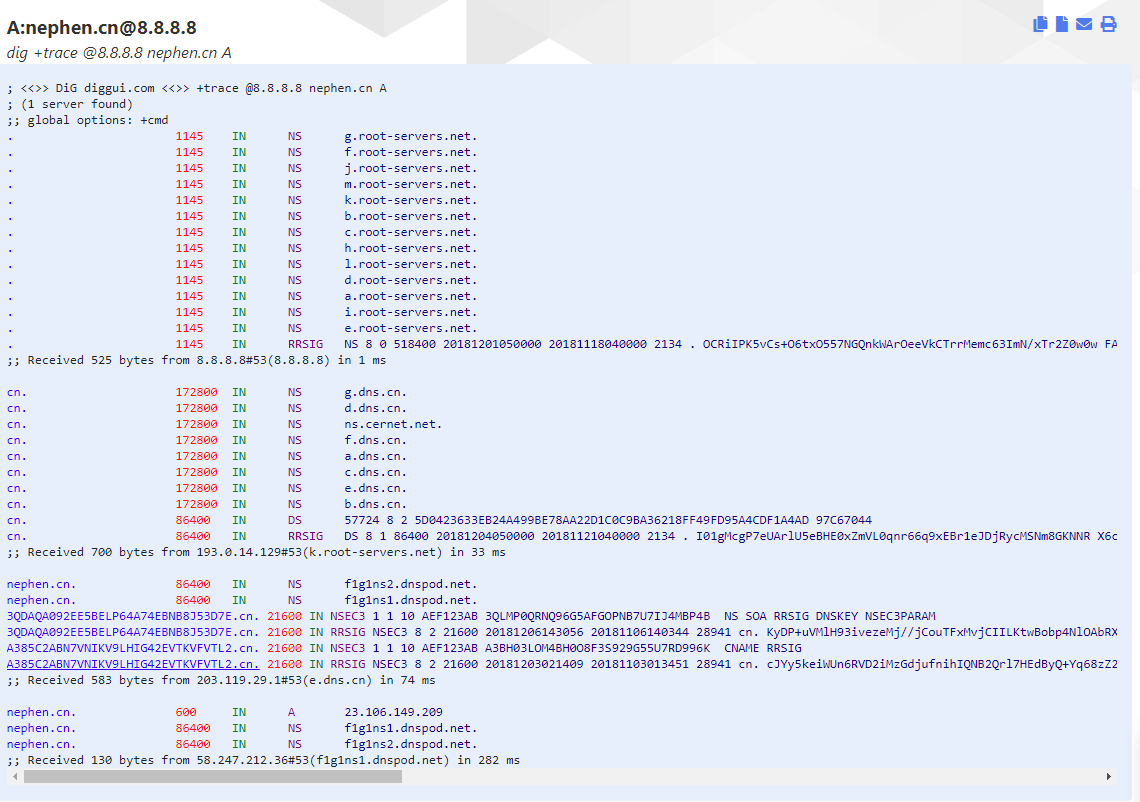The width and height of the screenshot is (1140, 802).
Task: Click 'Received 700 bytes from 193.0.14.129' line
Action: (256, 552)
